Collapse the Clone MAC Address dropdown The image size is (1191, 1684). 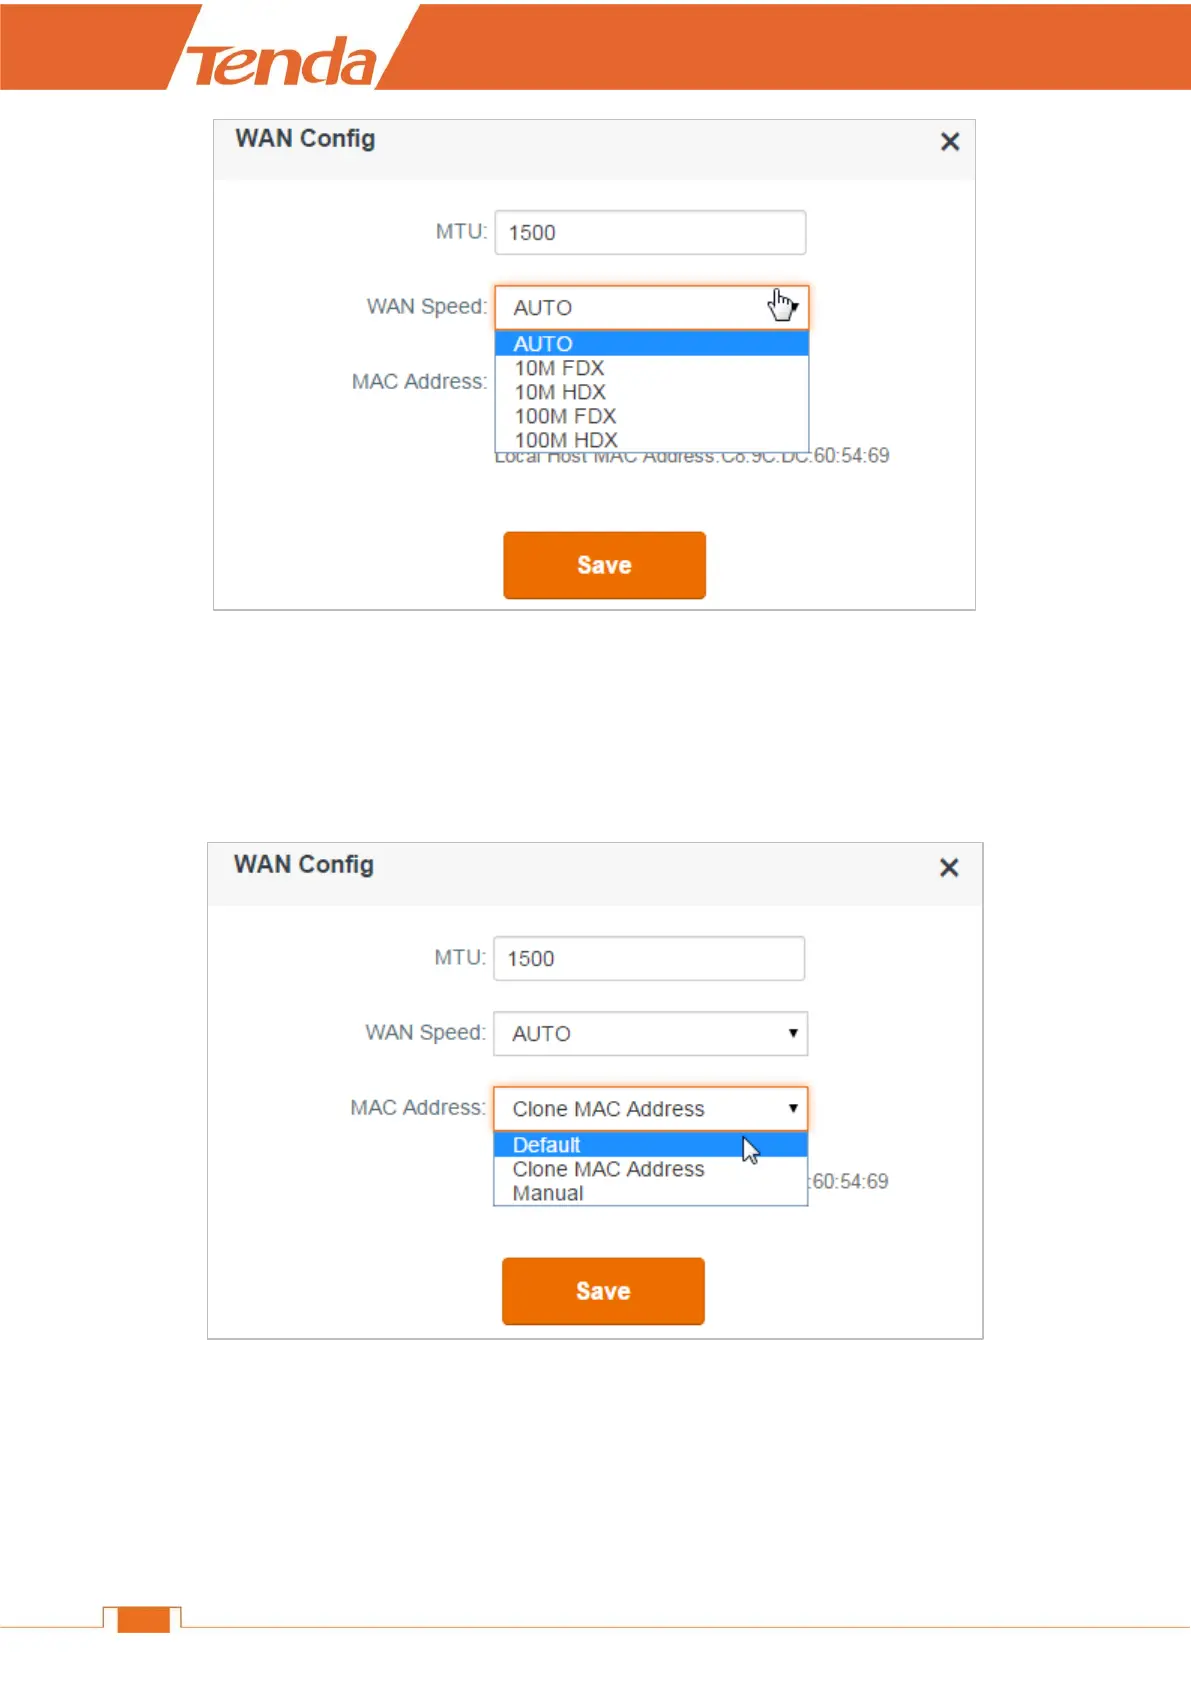coord(650,1109)
